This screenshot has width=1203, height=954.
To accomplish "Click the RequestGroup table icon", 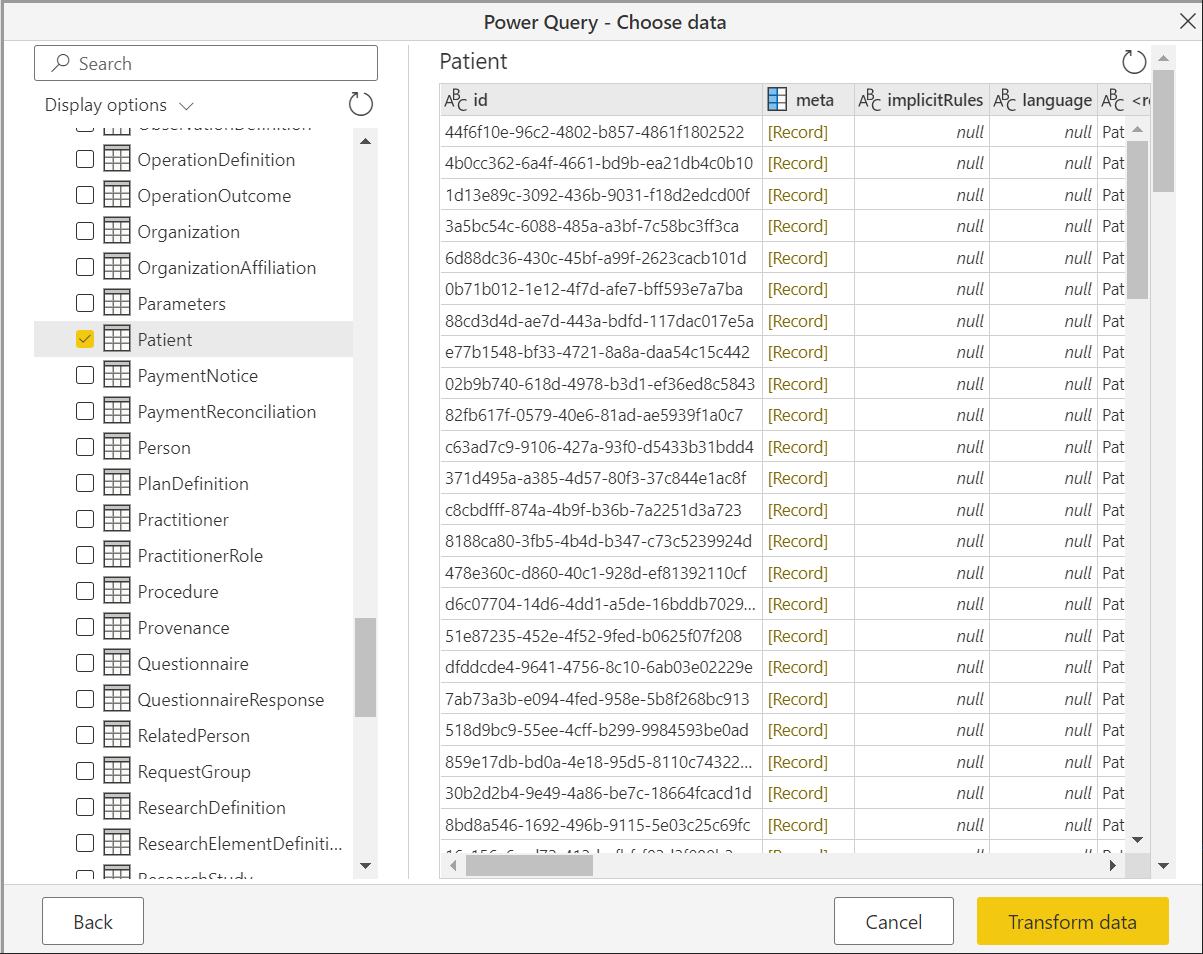I will 117,771.
